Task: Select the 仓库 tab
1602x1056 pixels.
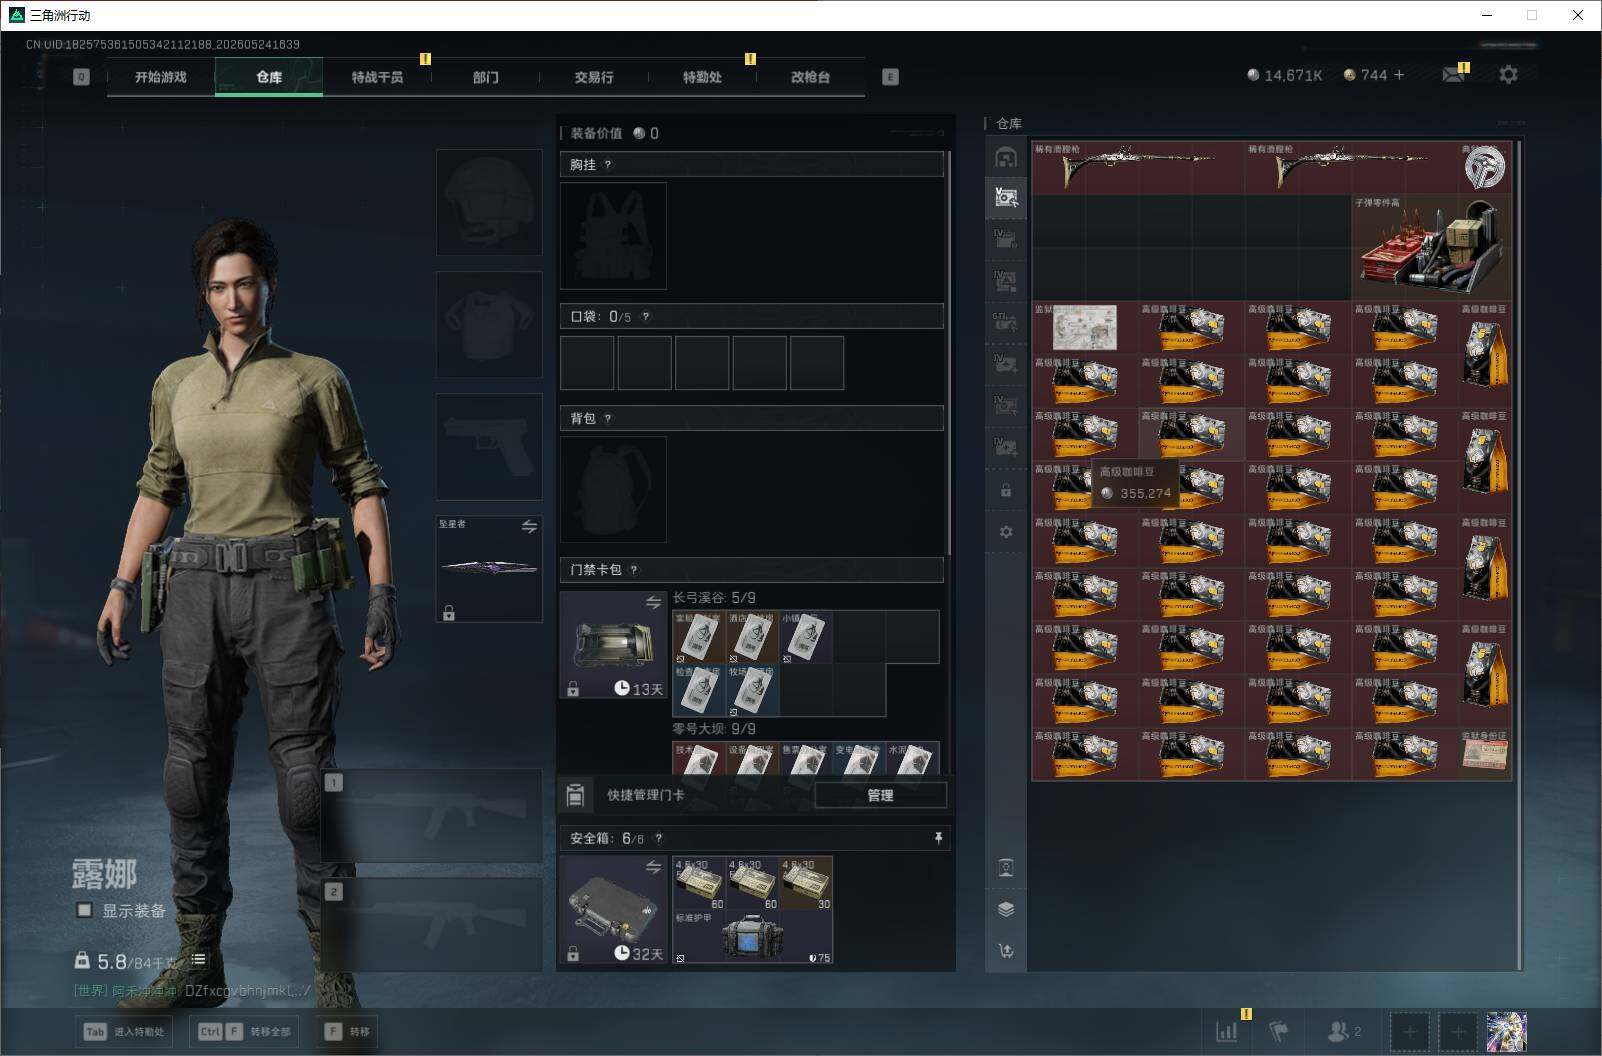Action: 269,77
